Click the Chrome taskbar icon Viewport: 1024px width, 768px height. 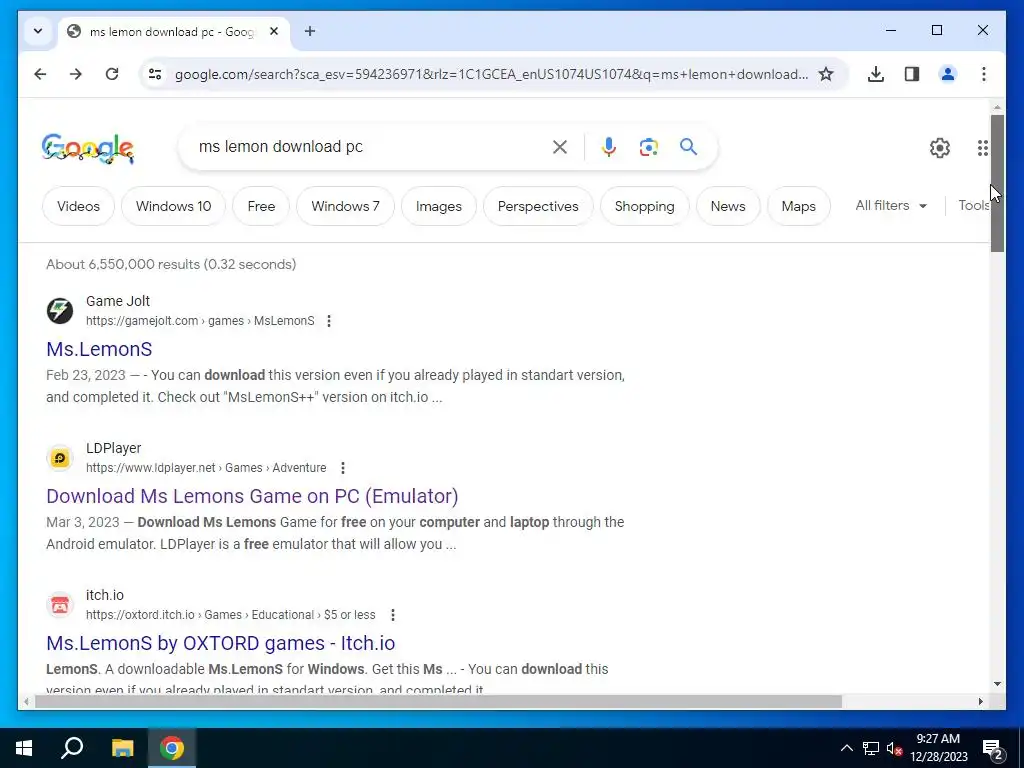click(172, 748)
